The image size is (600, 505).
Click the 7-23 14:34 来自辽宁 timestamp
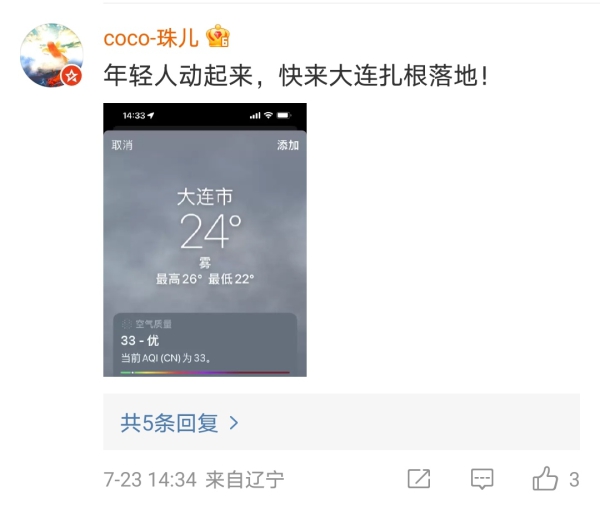point(194,479)
